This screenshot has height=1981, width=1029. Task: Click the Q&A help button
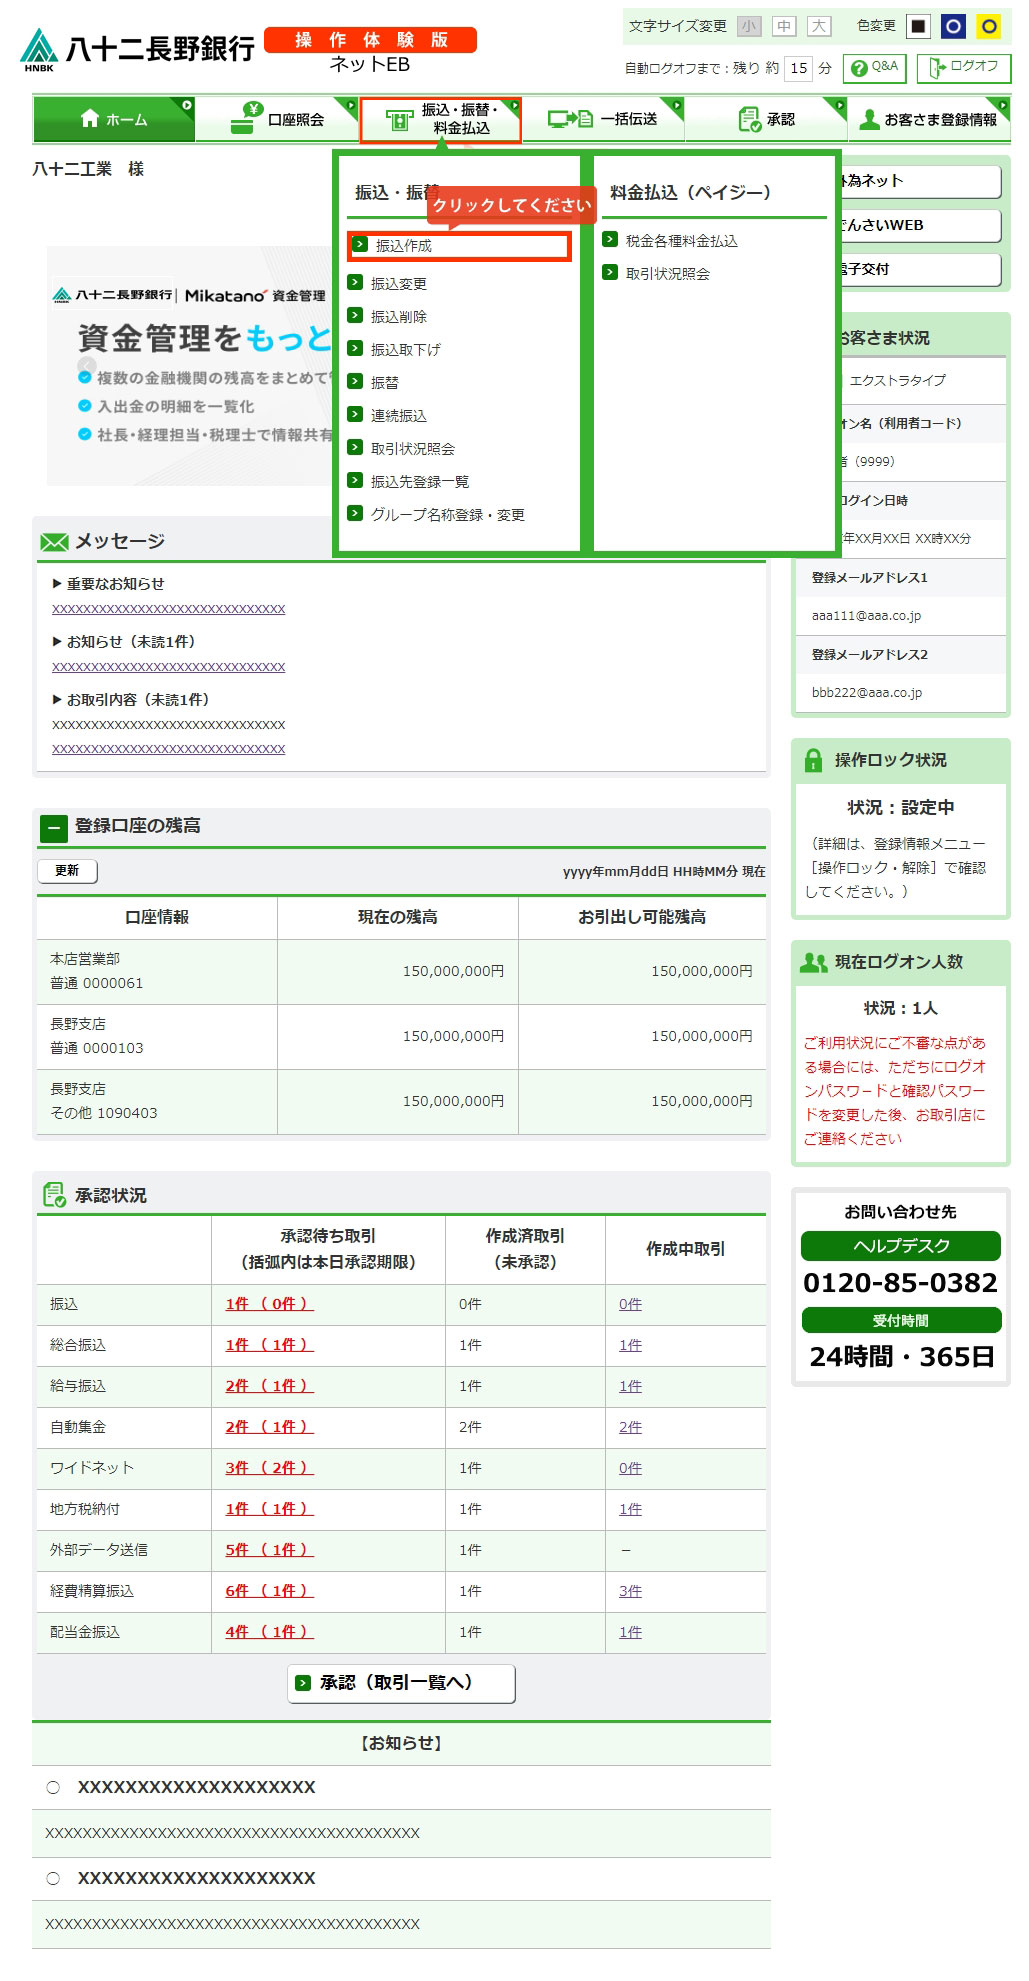point(874,68)
